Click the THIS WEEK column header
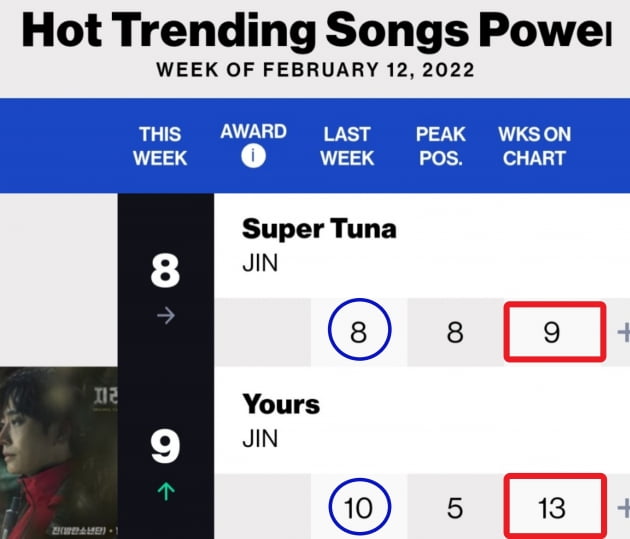 pos(160,146)
